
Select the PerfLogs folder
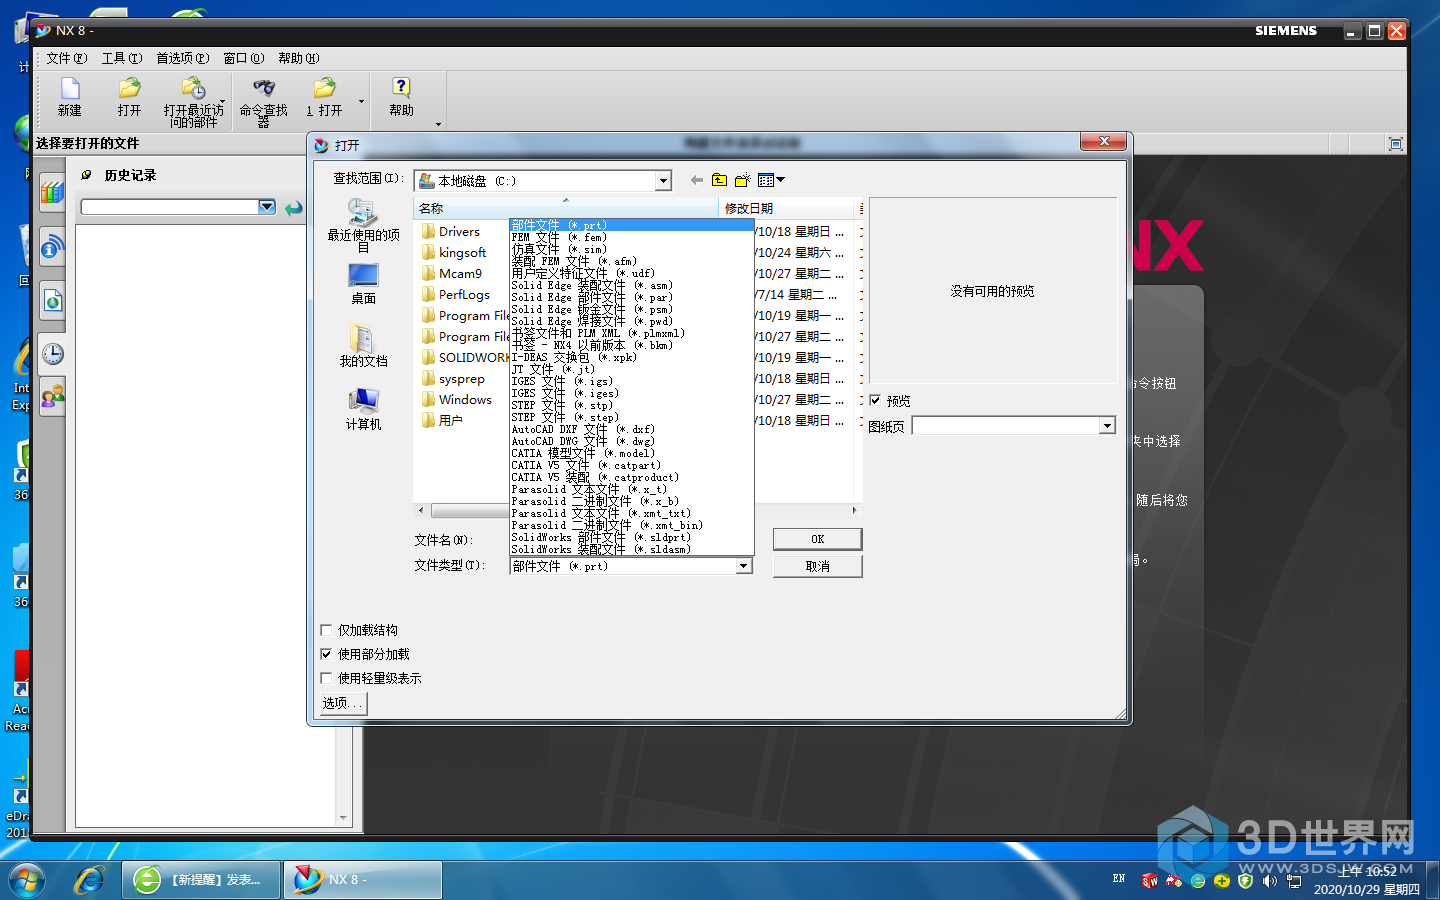[x=456, y=294]
